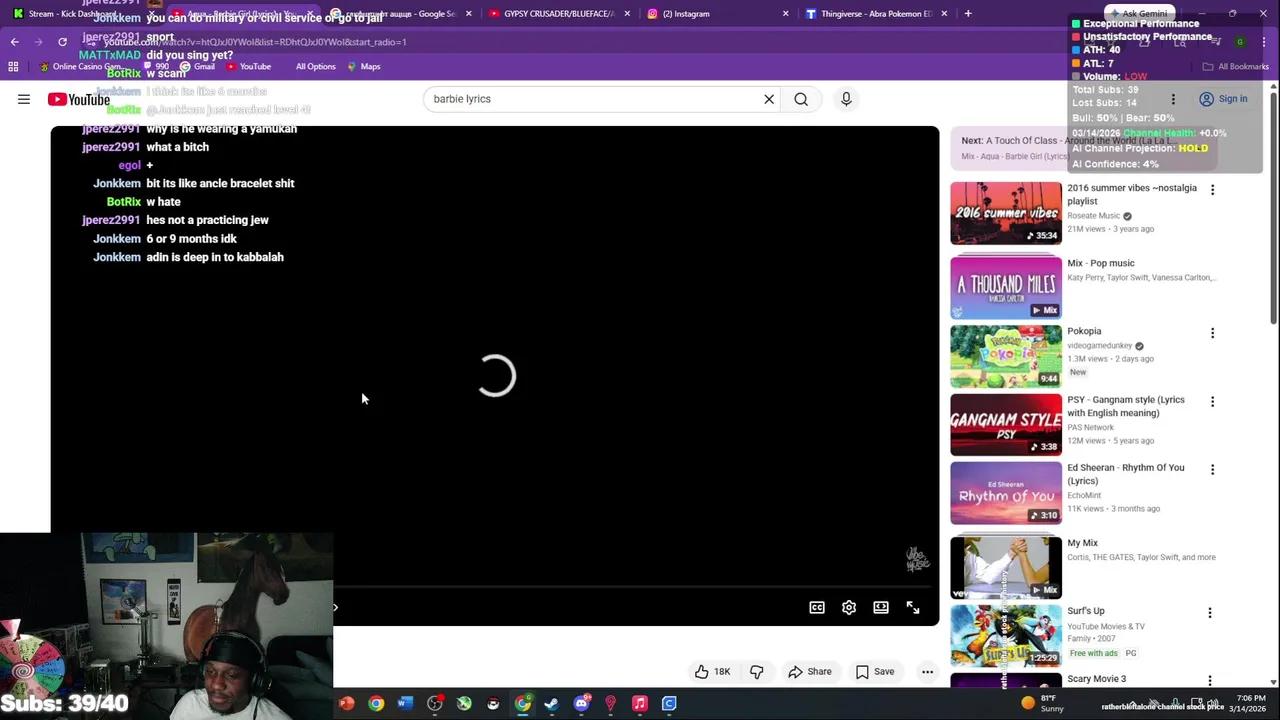Open the video player settings gear

tap(849, 607)
